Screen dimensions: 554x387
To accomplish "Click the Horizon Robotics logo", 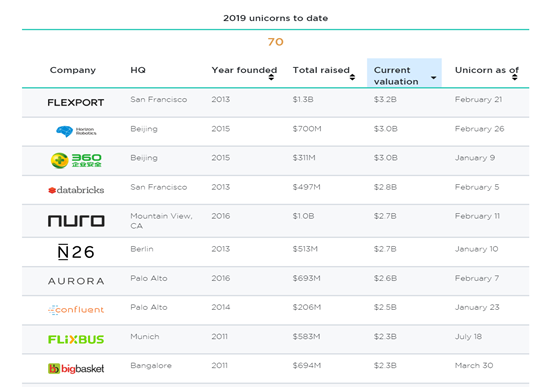I will click(x=76, y=131).
